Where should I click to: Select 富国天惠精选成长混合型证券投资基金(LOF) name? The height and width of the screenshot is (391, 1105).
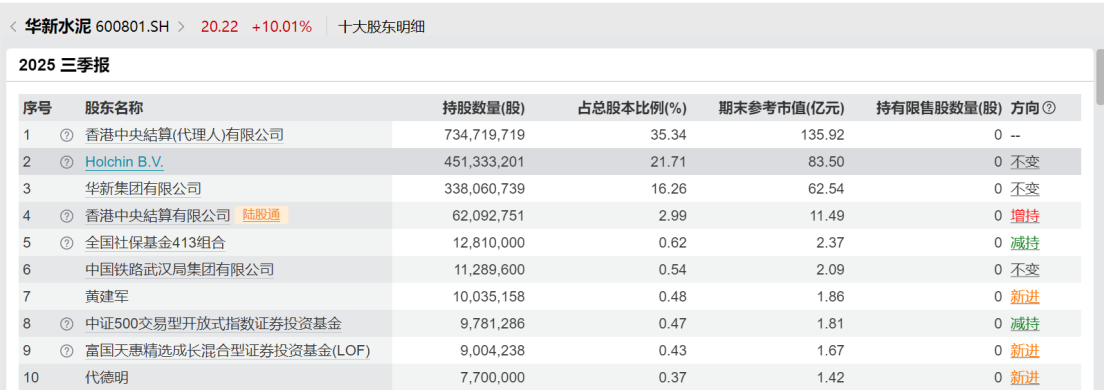tap(228, 351)
